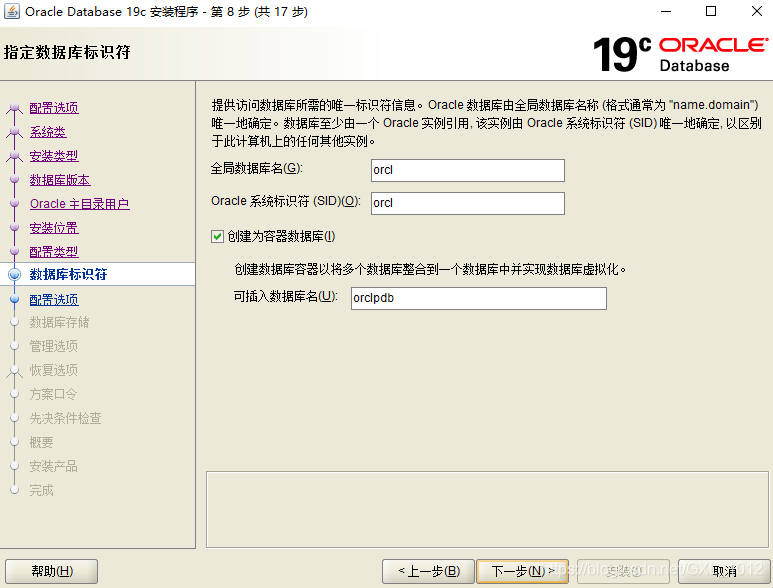Maximize the installer window
This screenshot has height=588, width=773.
[711, 11]
